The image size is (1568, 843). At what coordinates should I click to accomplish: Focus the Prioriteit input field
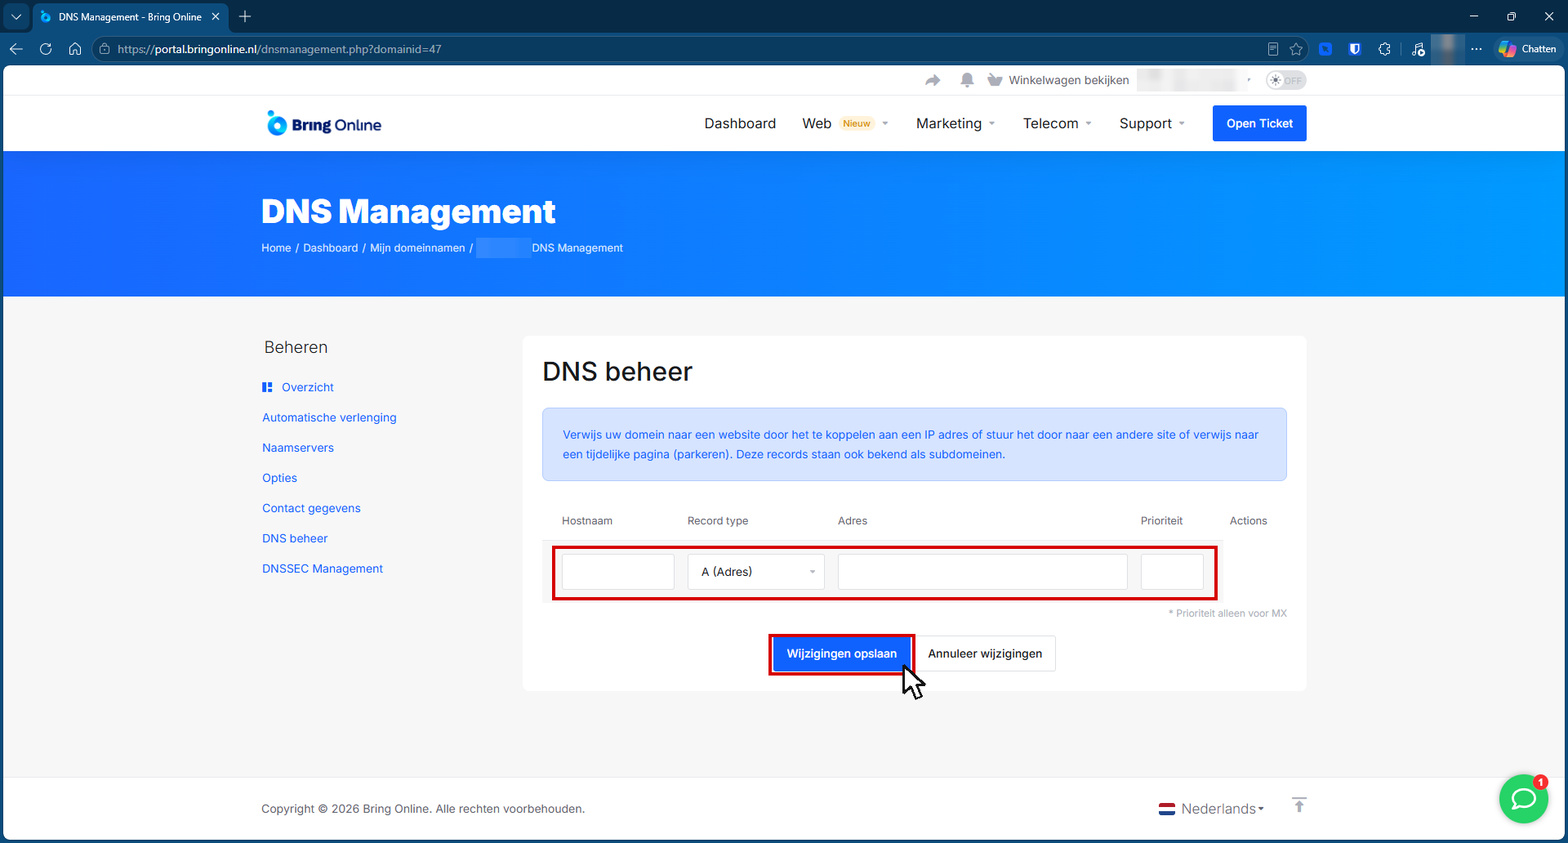(1172, 572)
